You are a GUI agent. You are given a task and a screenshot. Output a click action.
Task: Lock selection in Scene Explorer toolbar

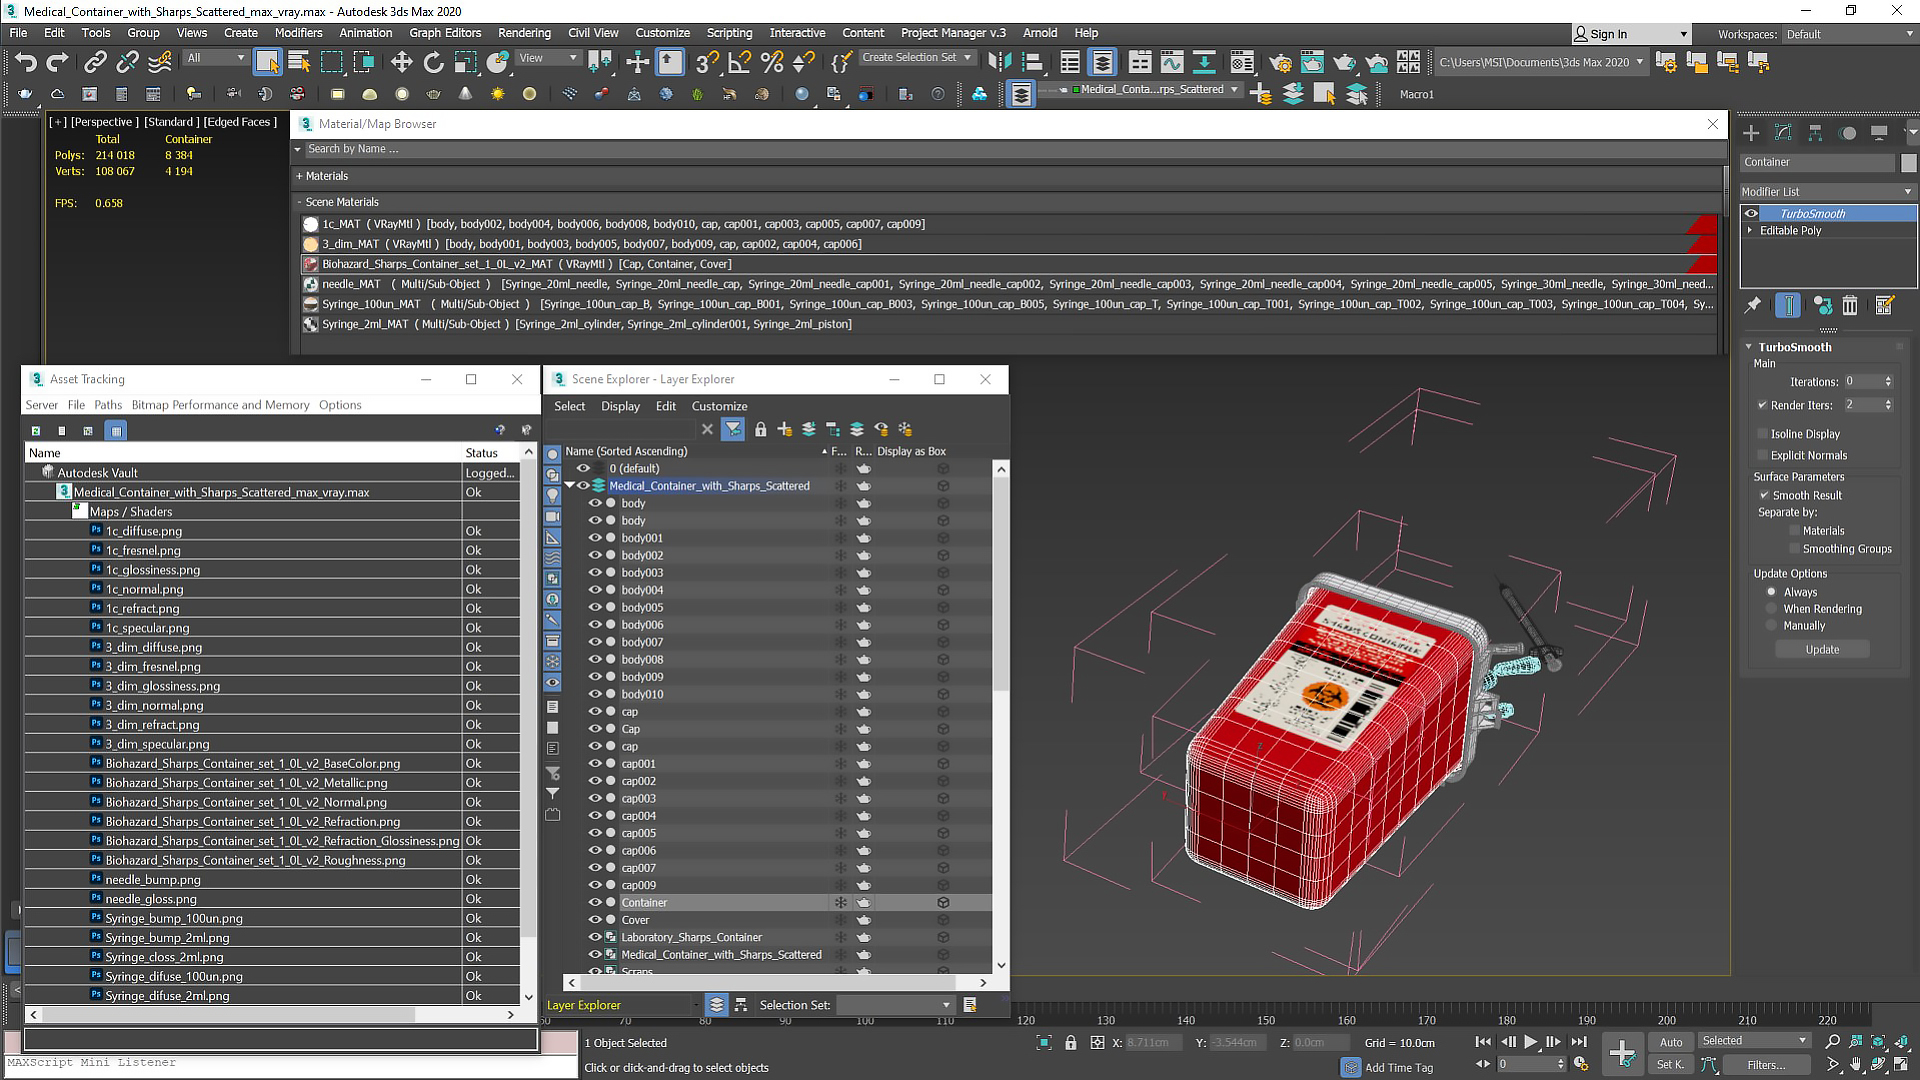pos(760,429)
